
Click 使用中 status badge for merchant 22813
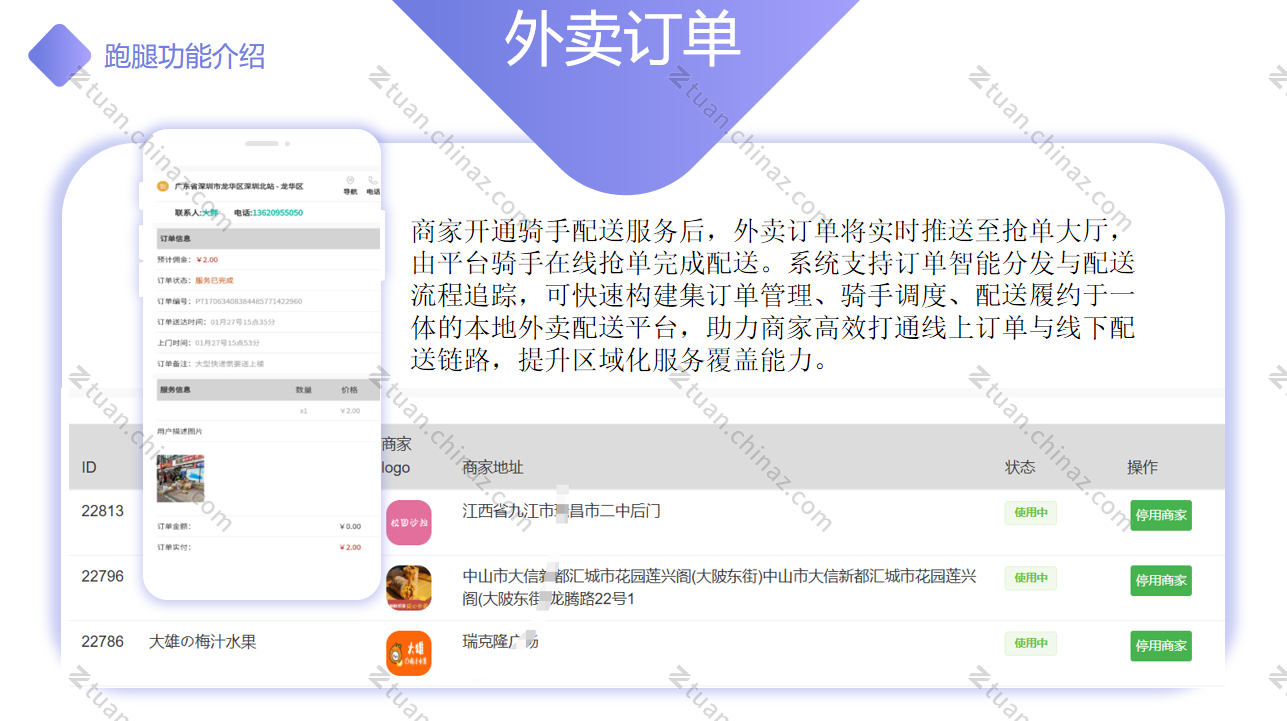[x=1031, y=513]
